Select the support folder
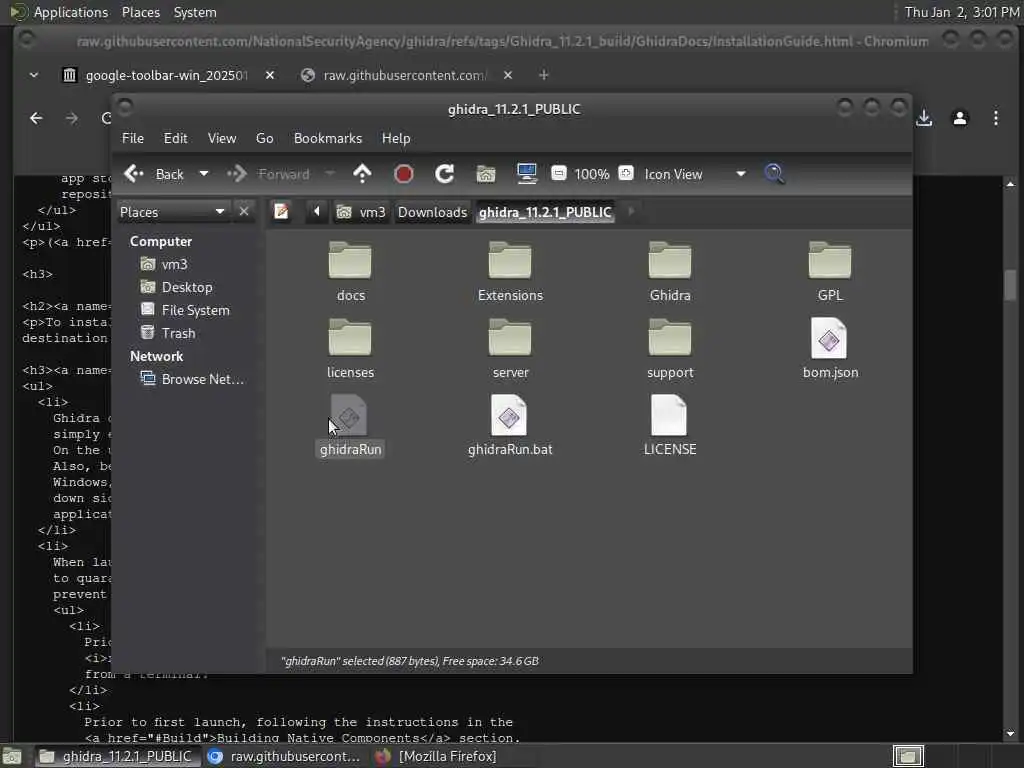Image resolution: width=1024 pixels, height=768 pixels. [670, 349]
